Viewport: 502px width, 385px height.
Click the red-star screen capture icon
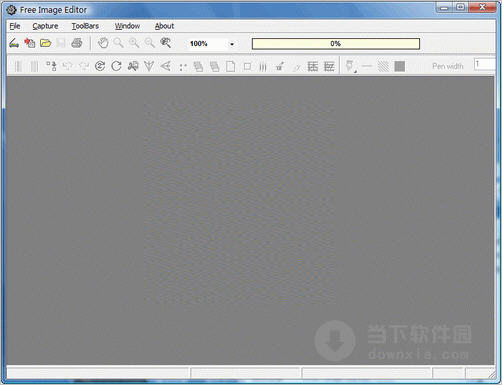click(x=30, y=43)
